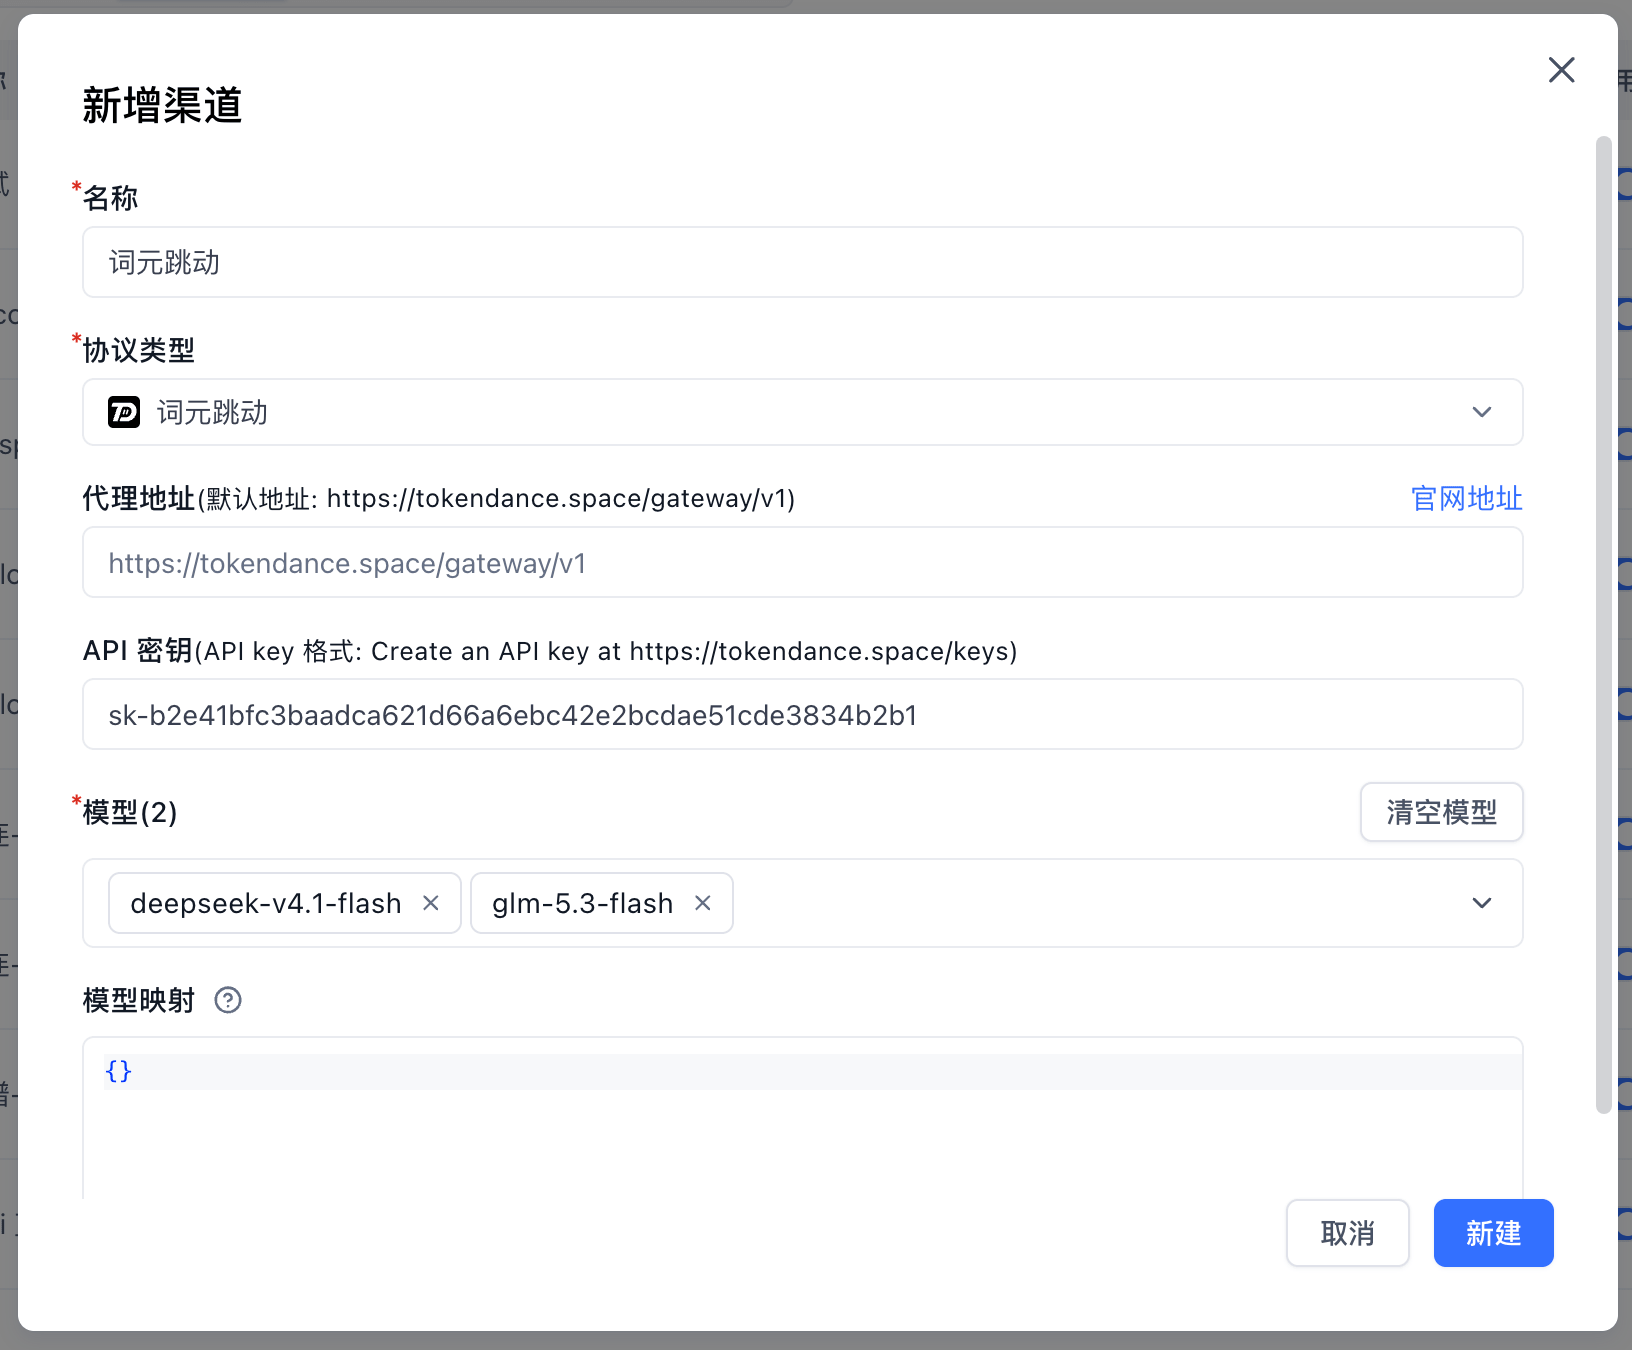The height and width of the screenshot is (1350, 1632).
Task: Click the 名称 input field
Action: [802, 262]
